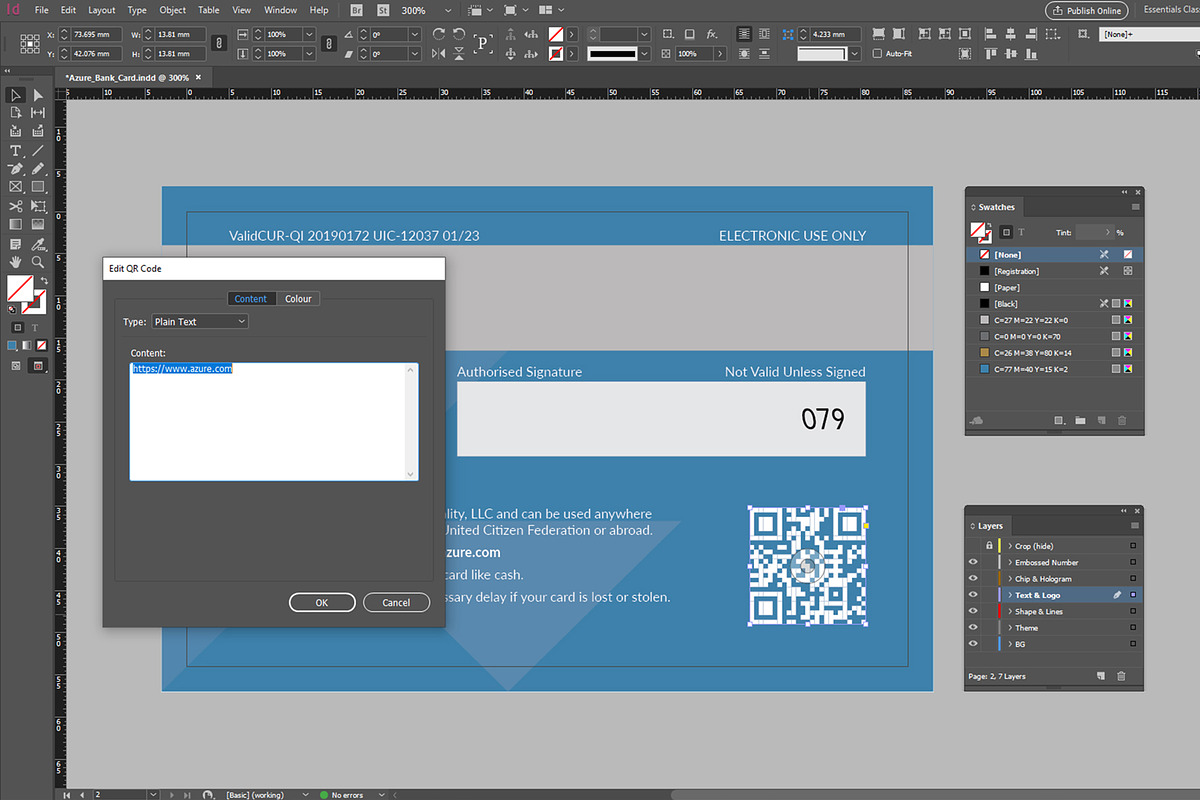The width and height of the screenshot is (1200, 800).
Task: Click Cancel in Edit QR Code dialog
Action: (396, 602)
